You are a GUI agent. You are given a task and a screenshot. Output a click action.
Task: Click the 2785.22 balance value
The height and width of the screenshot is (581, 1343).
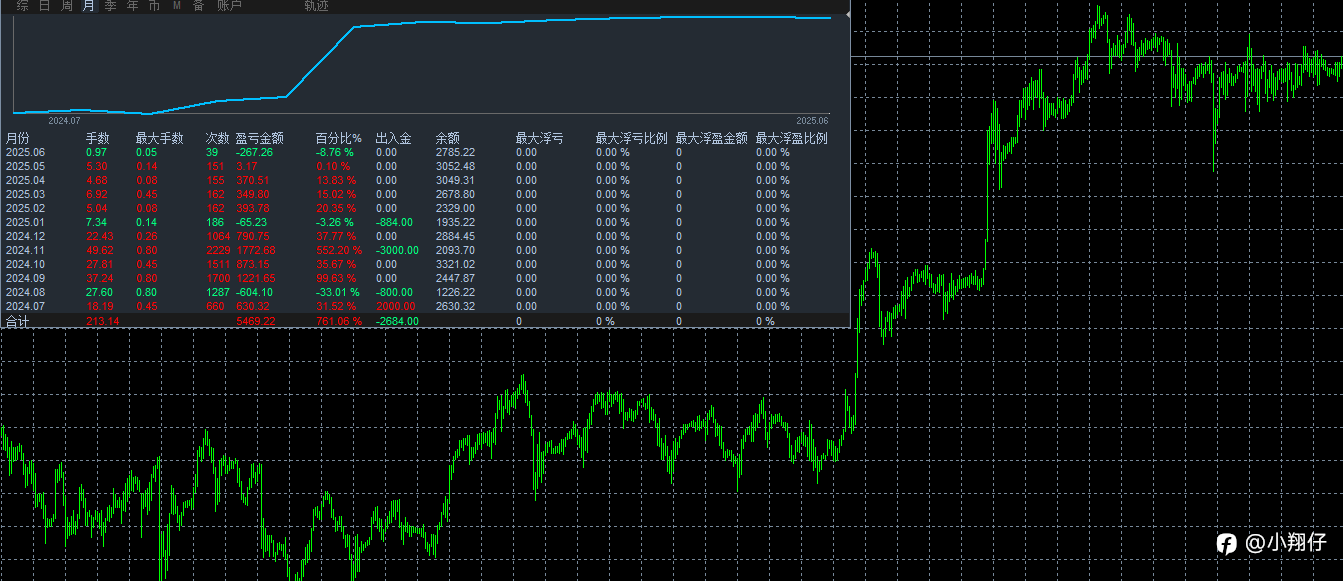tap(455, 152)
